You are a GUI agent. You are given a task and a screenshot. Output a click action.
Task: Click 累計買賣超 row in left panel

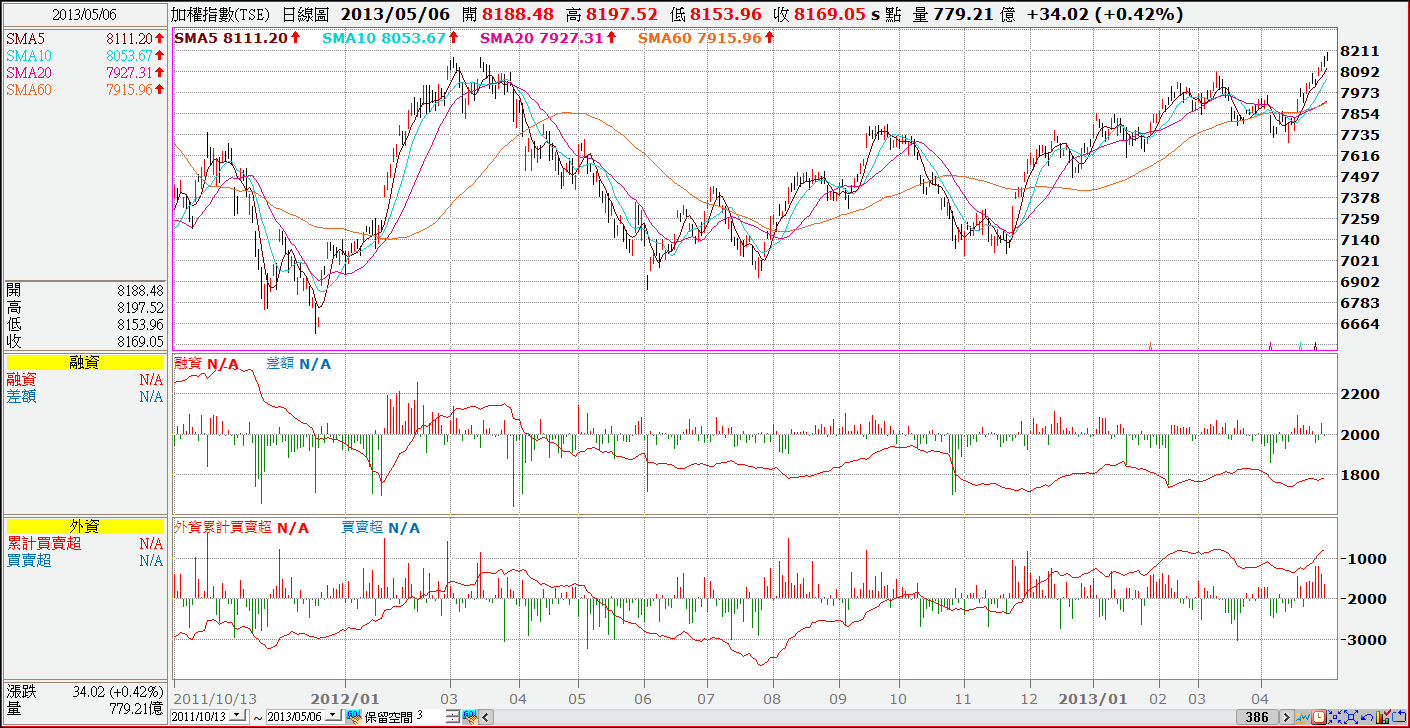[x=84, y=543]
